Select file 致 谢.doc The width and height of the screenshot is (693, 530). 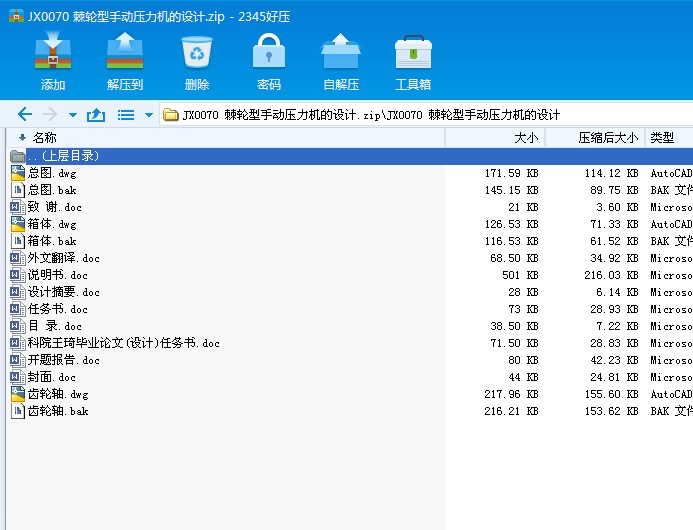(55, 207)
